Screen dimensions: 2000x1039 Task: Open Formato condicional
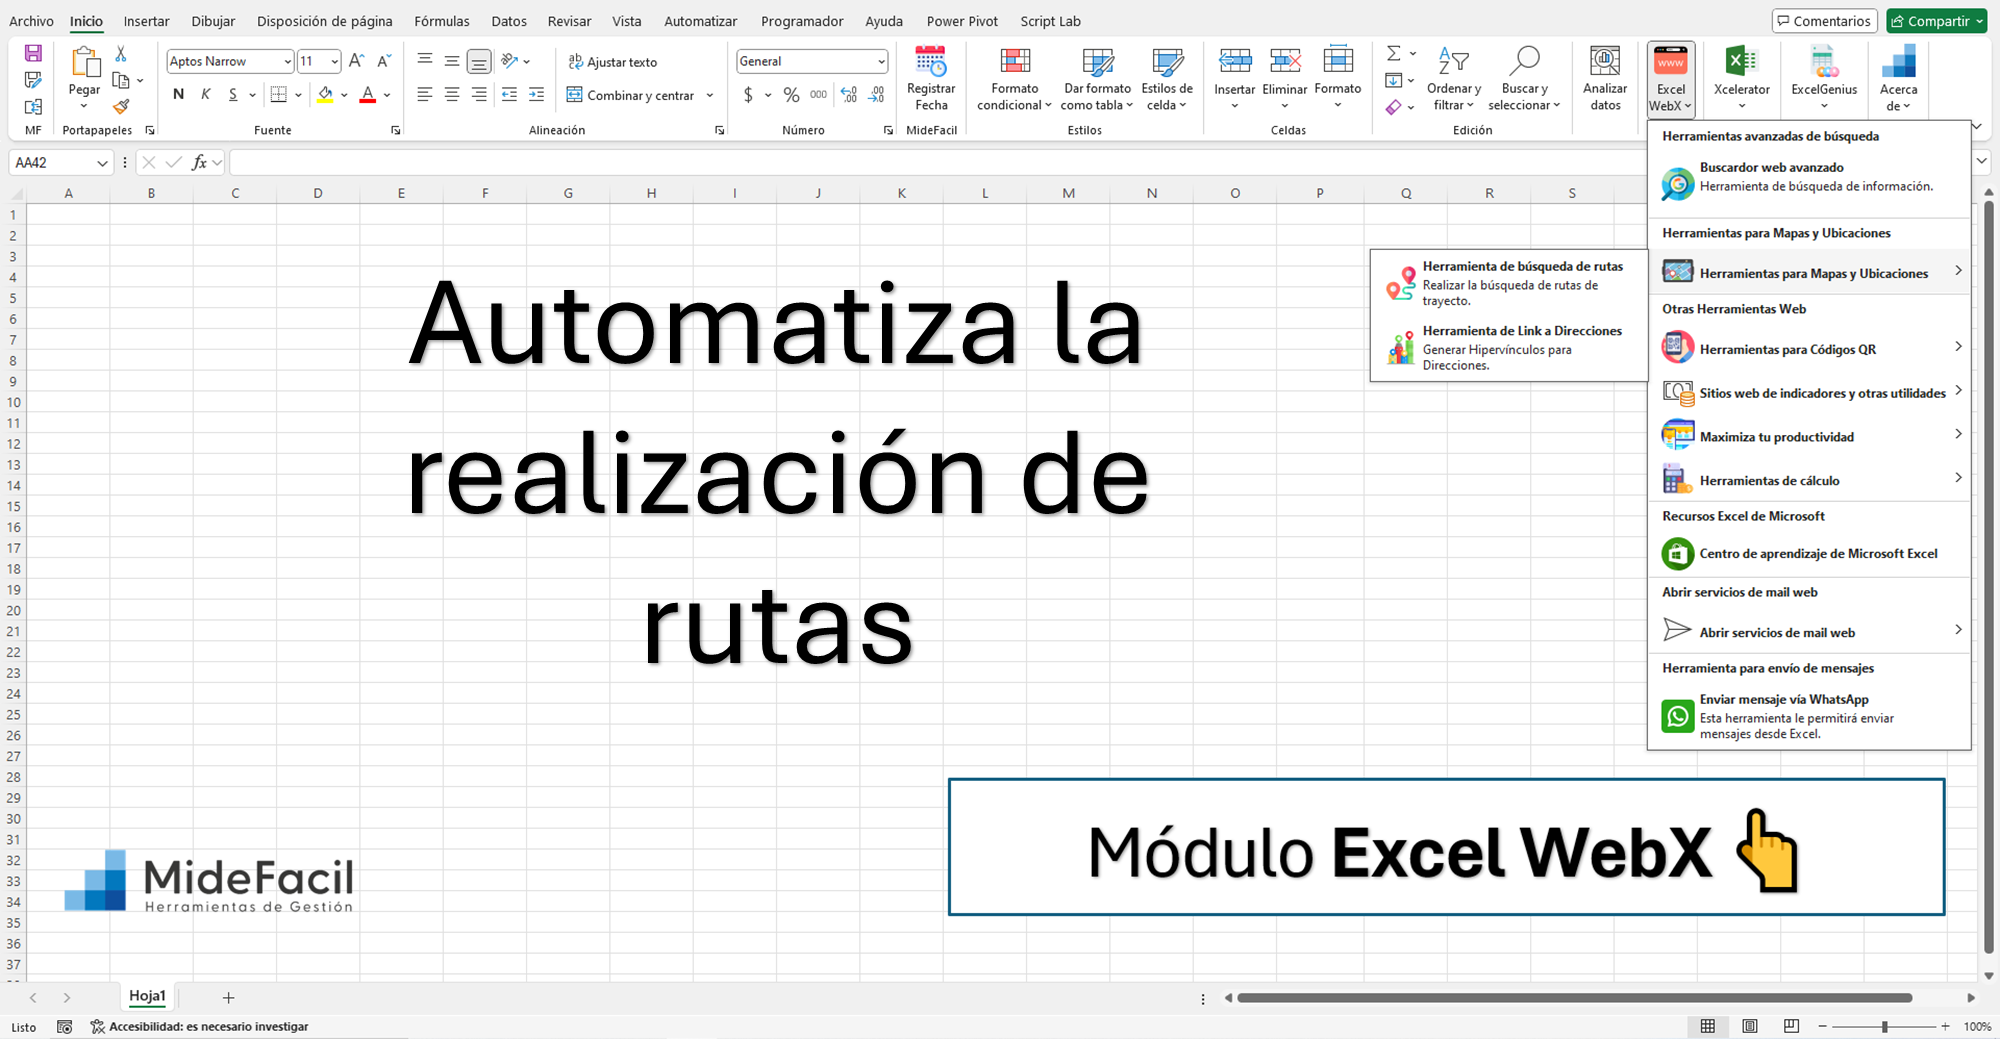point(1015,78)
